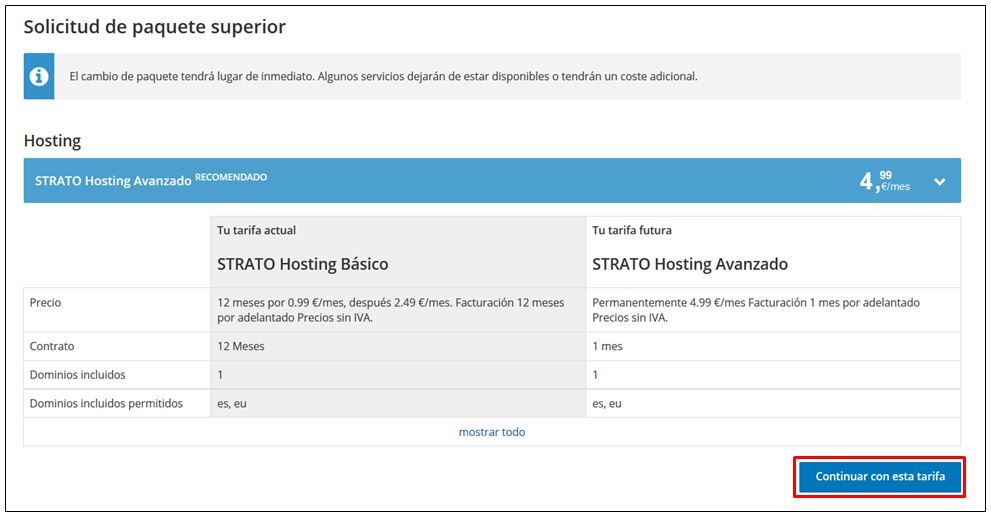Click the 'STRATO Hosting Básico' plan name
991x519 pixels.
pos(302,265)
